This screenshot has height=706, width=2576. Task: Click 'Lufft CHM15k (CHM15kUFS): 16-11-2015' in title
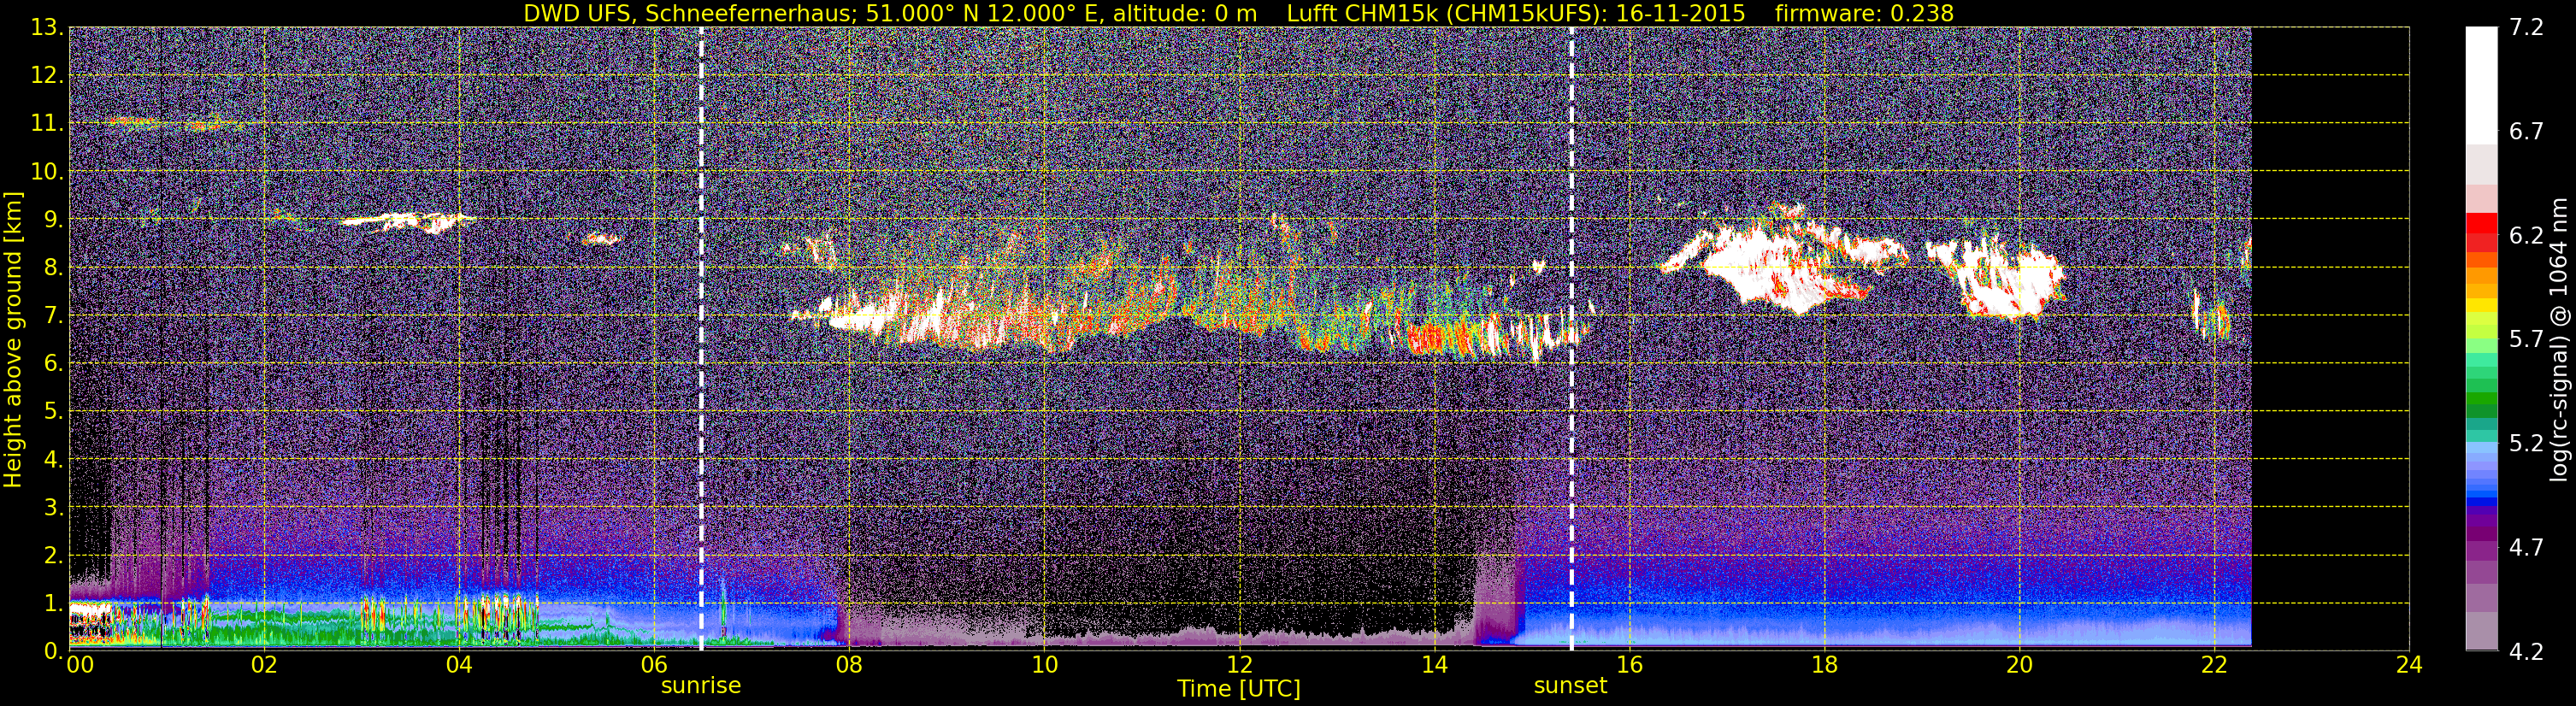[1516, 13]
